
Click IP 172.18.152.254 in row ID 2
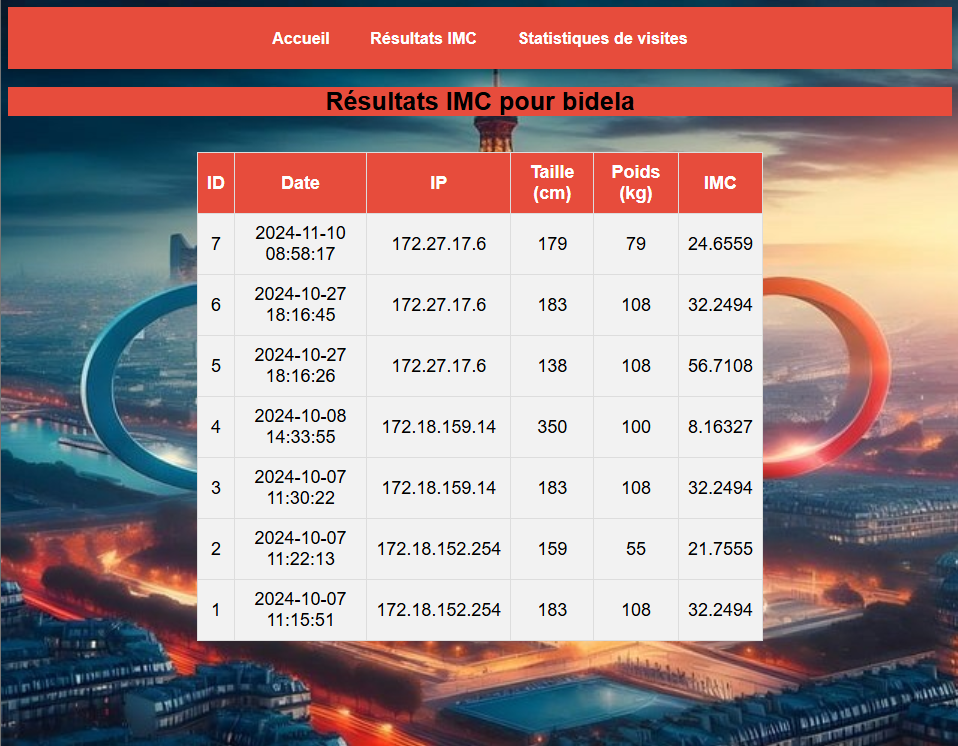pyautogui.click(x=439, y=549)
